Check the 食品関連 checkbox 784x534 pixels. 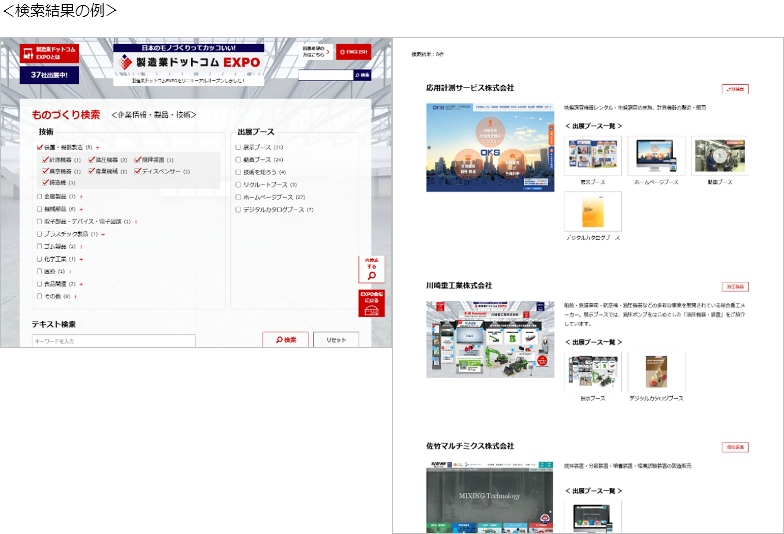[x=40, y=284]
